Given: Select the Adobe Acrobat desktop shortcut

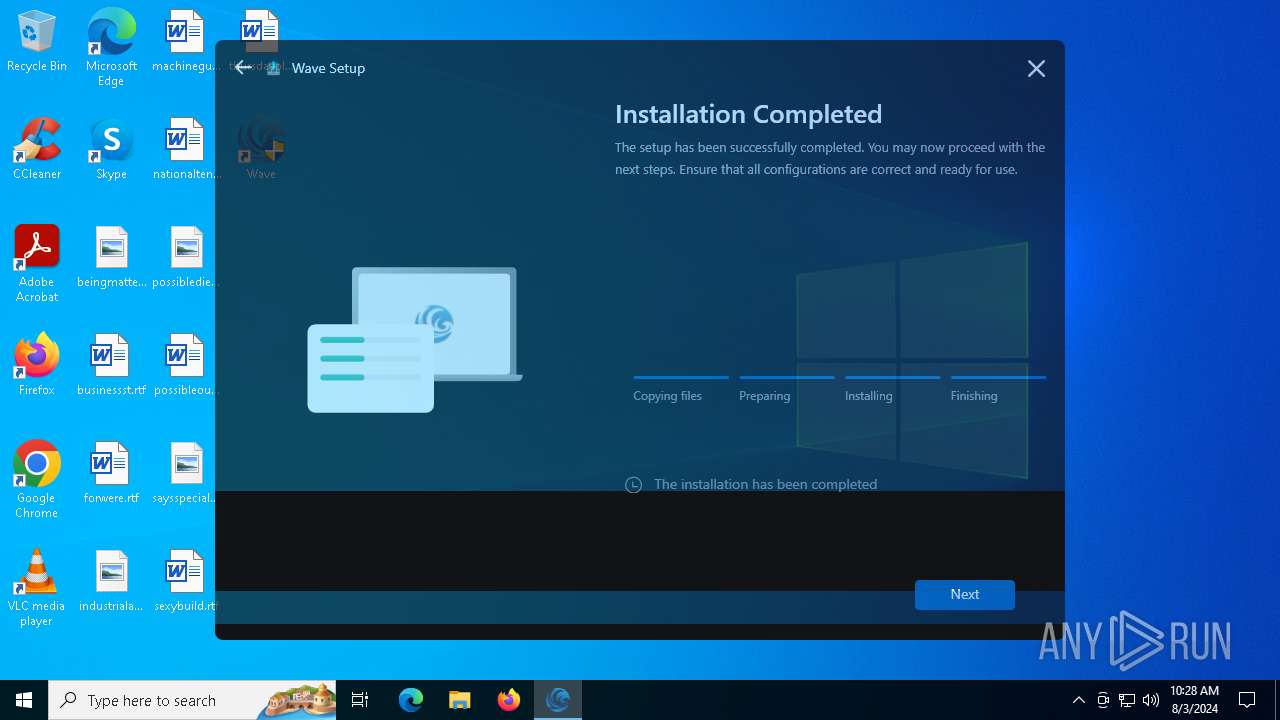Looking at the screenshot, I should [x=37, y=264].
